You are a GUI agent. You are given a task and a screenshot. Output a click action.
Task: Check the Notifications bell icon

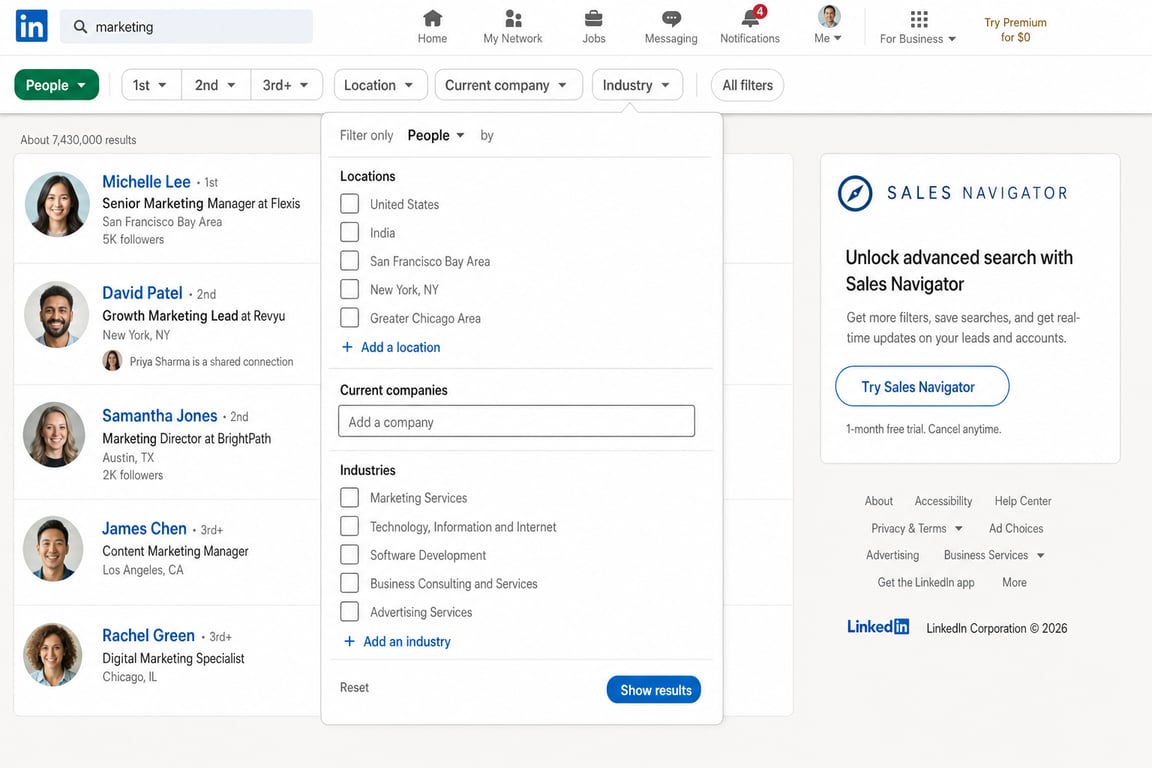click(751, 18)
